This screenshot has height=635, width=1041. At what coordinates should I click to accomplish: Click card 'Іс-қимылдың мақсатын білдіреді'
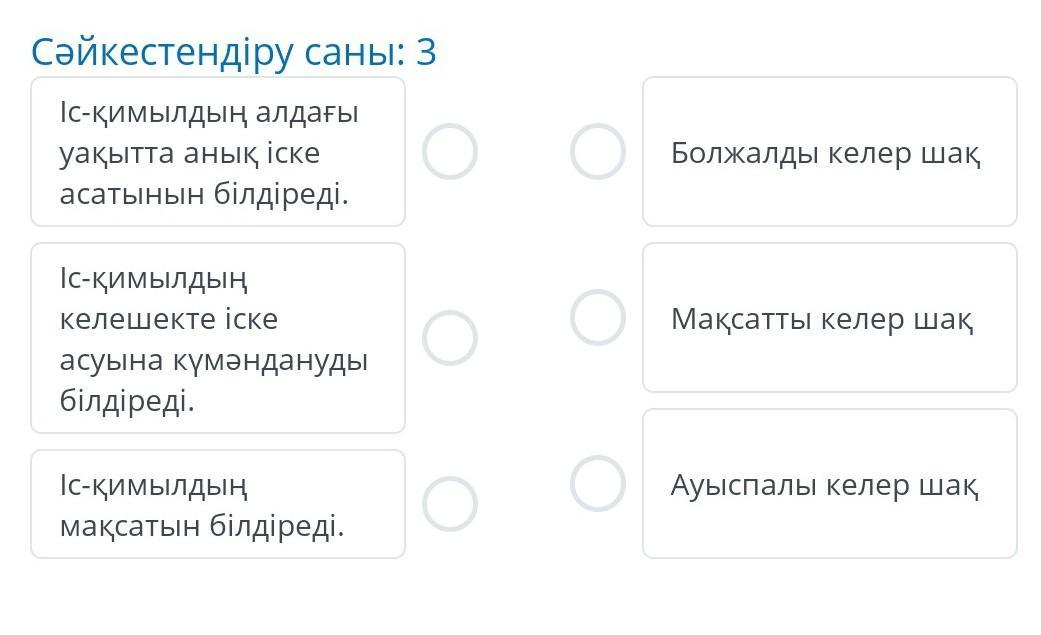218,504
